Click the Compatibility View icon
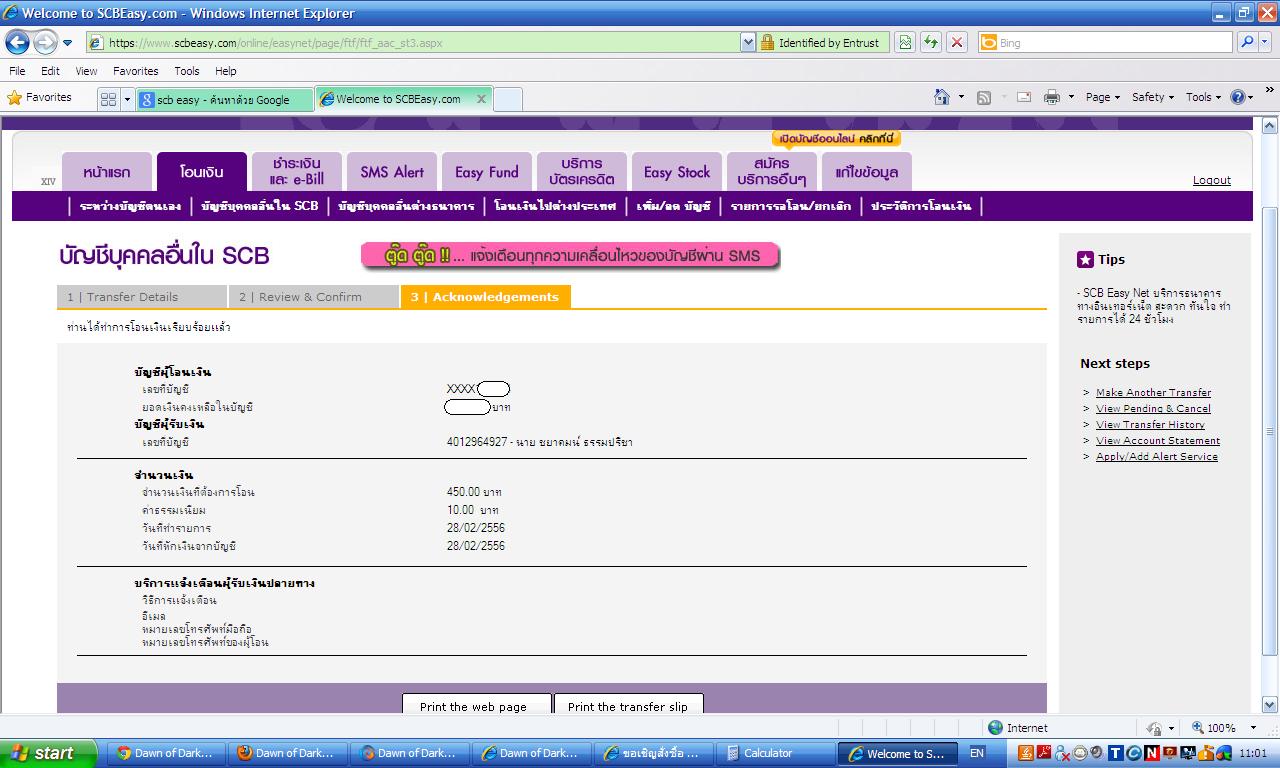This screenshot has width=1280, height=768. 905,42
